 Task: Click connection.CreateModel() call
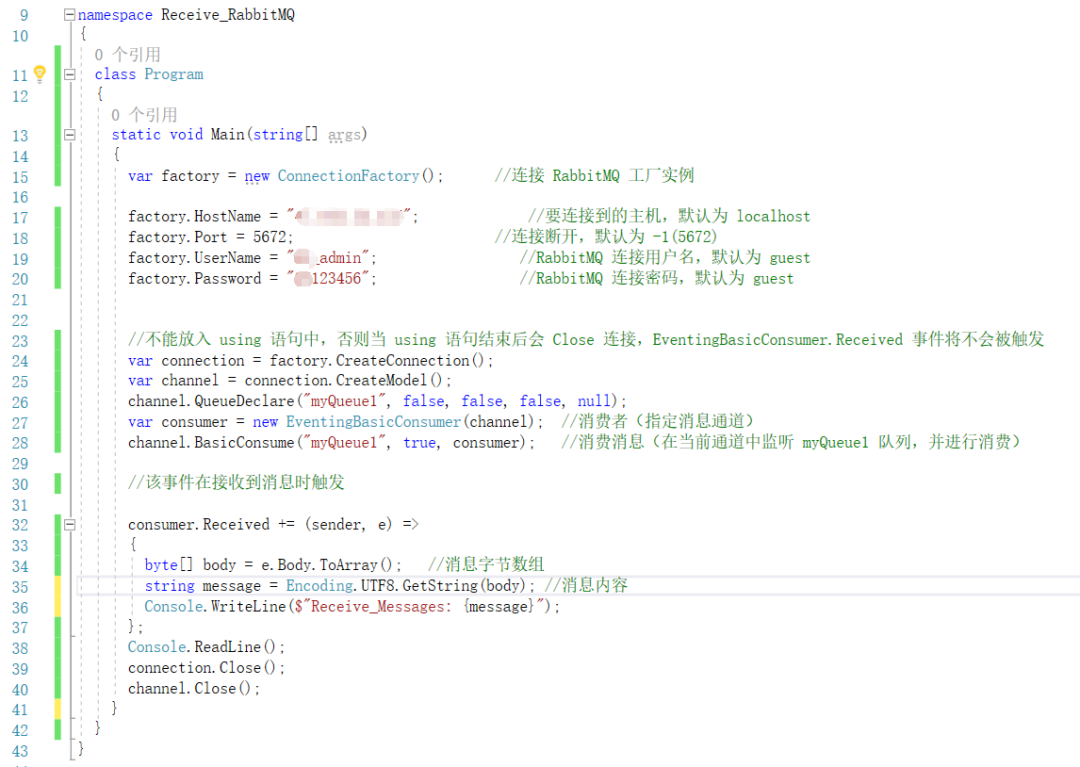pos(344,381)
